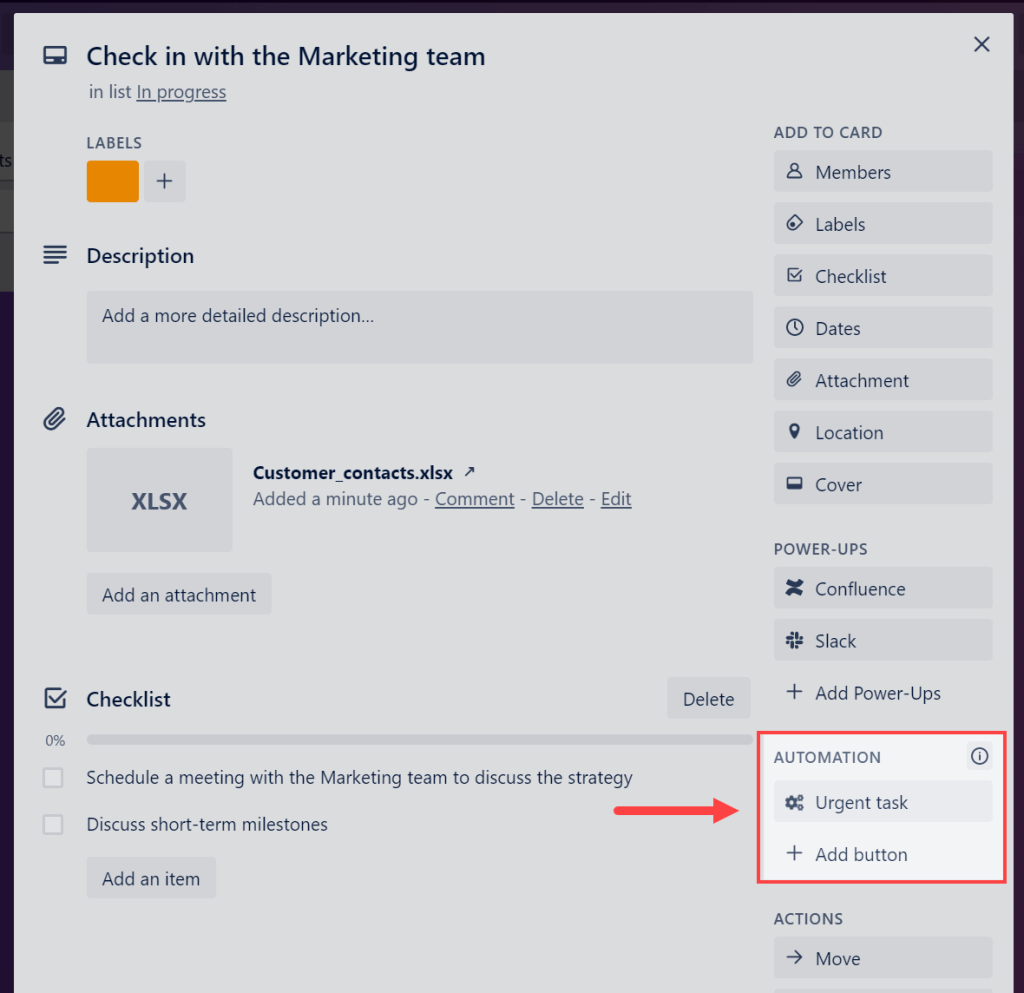The width and height of the screenshot is (1024, 993).
Task: Click Add an item under the checklist
Action: pyautogui.click(x=151, y=877)
